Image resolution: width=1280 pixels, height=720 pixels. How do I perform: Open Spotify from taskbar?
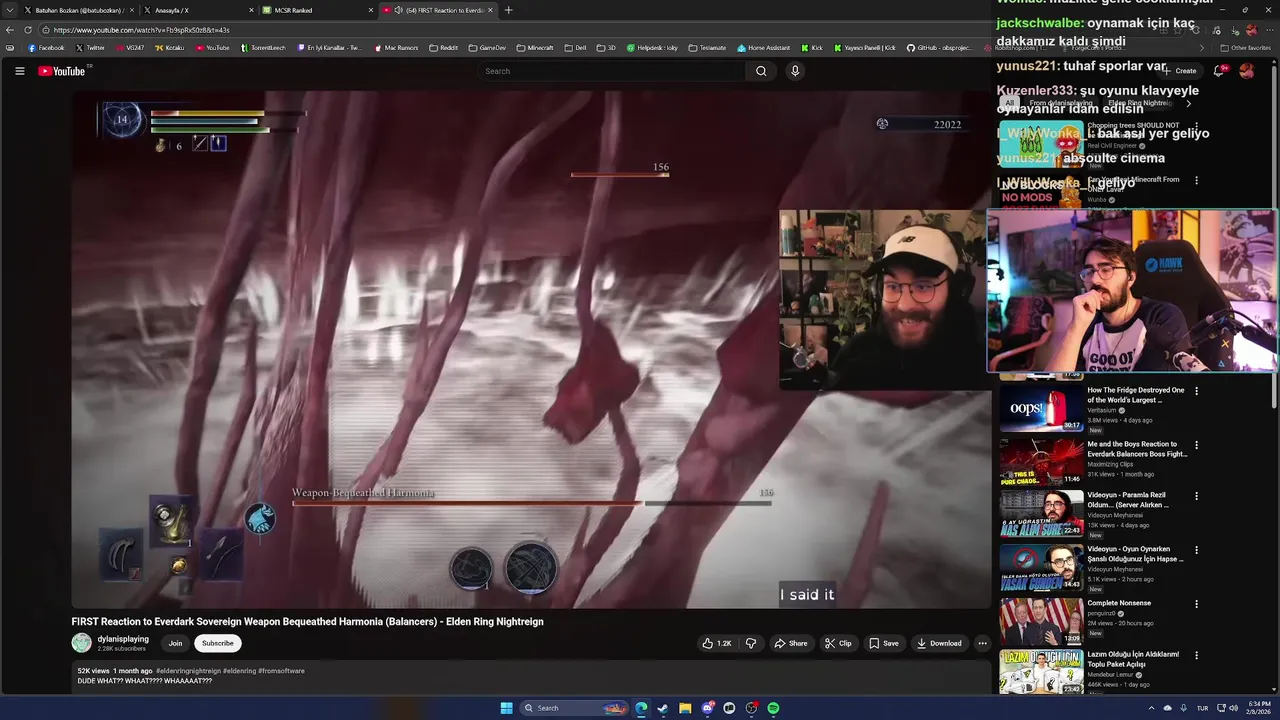(x=774, y=708)
